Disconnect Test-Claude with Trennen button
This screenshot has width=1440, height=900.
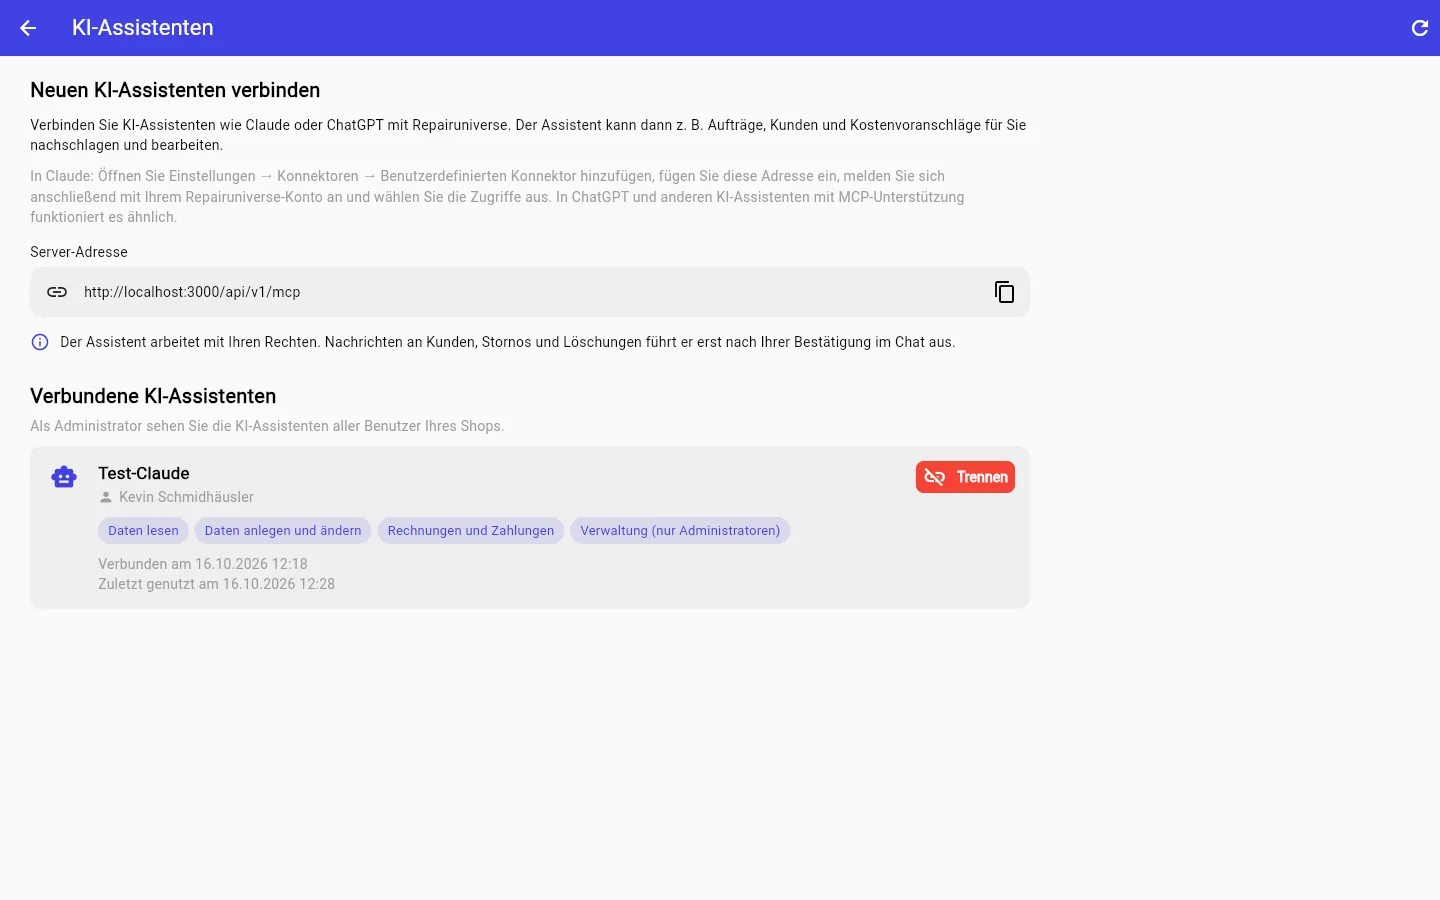pos(965,477)
